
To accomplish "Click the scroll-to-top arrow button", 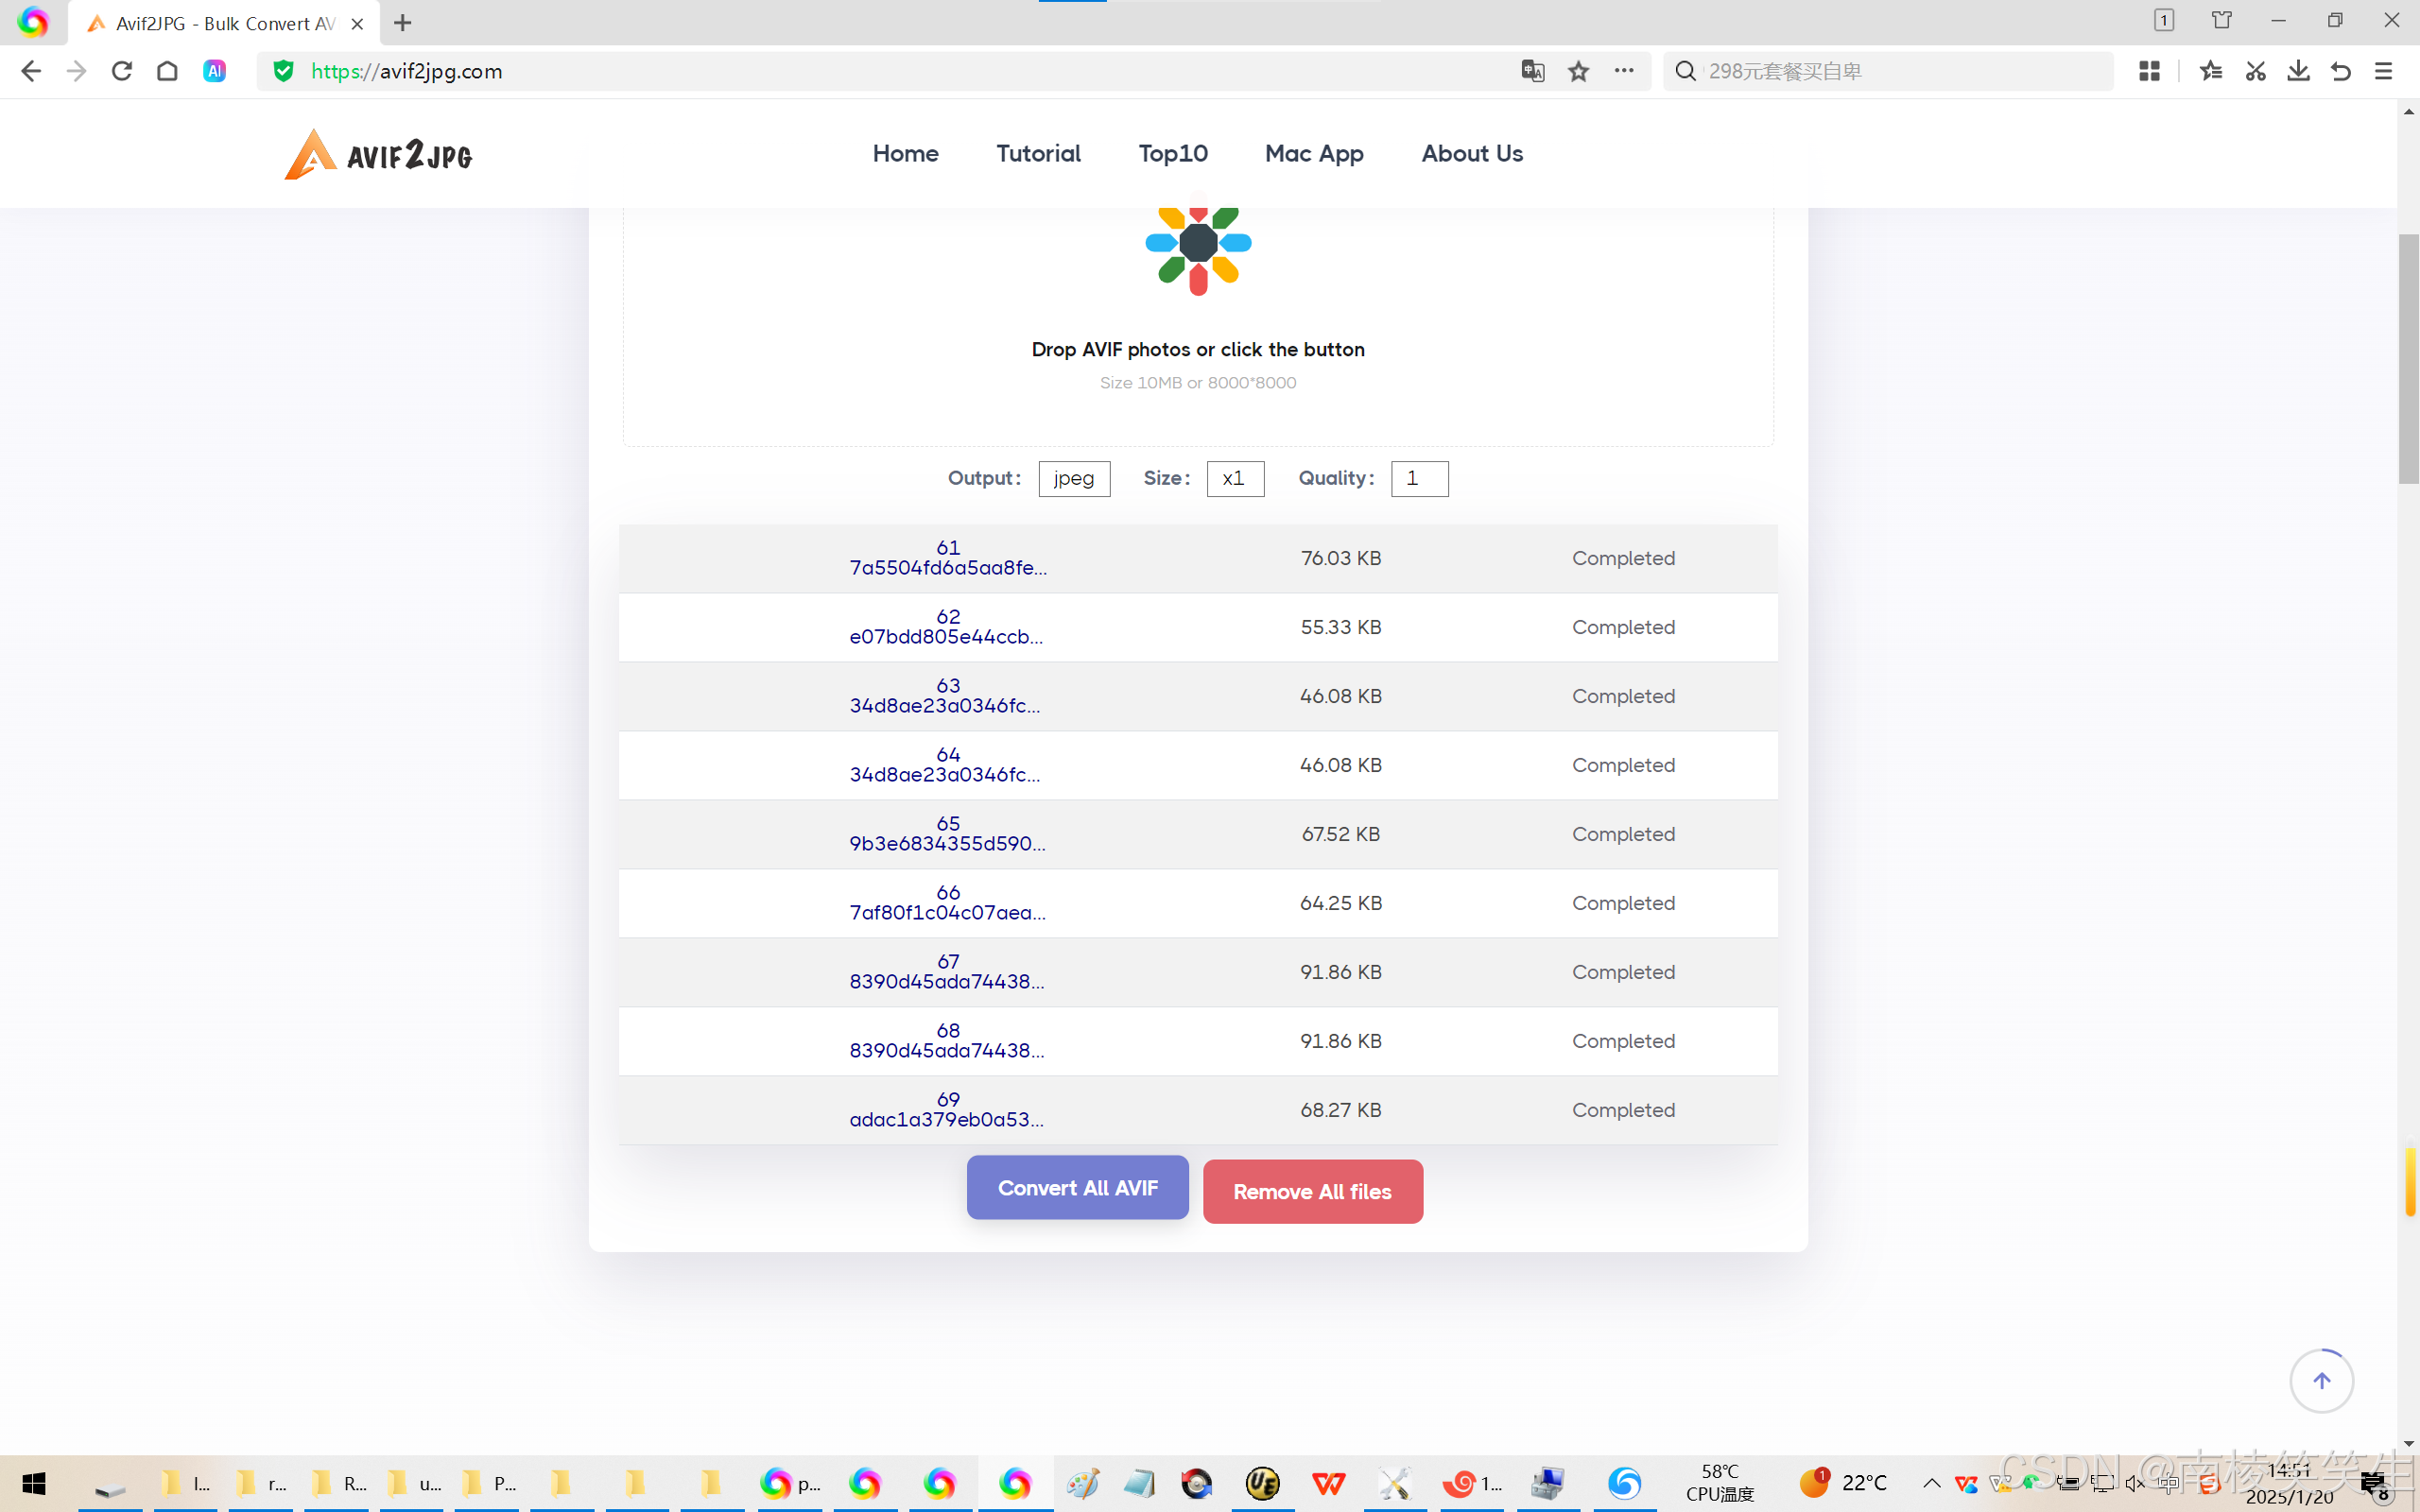I will (2321, 1380).
